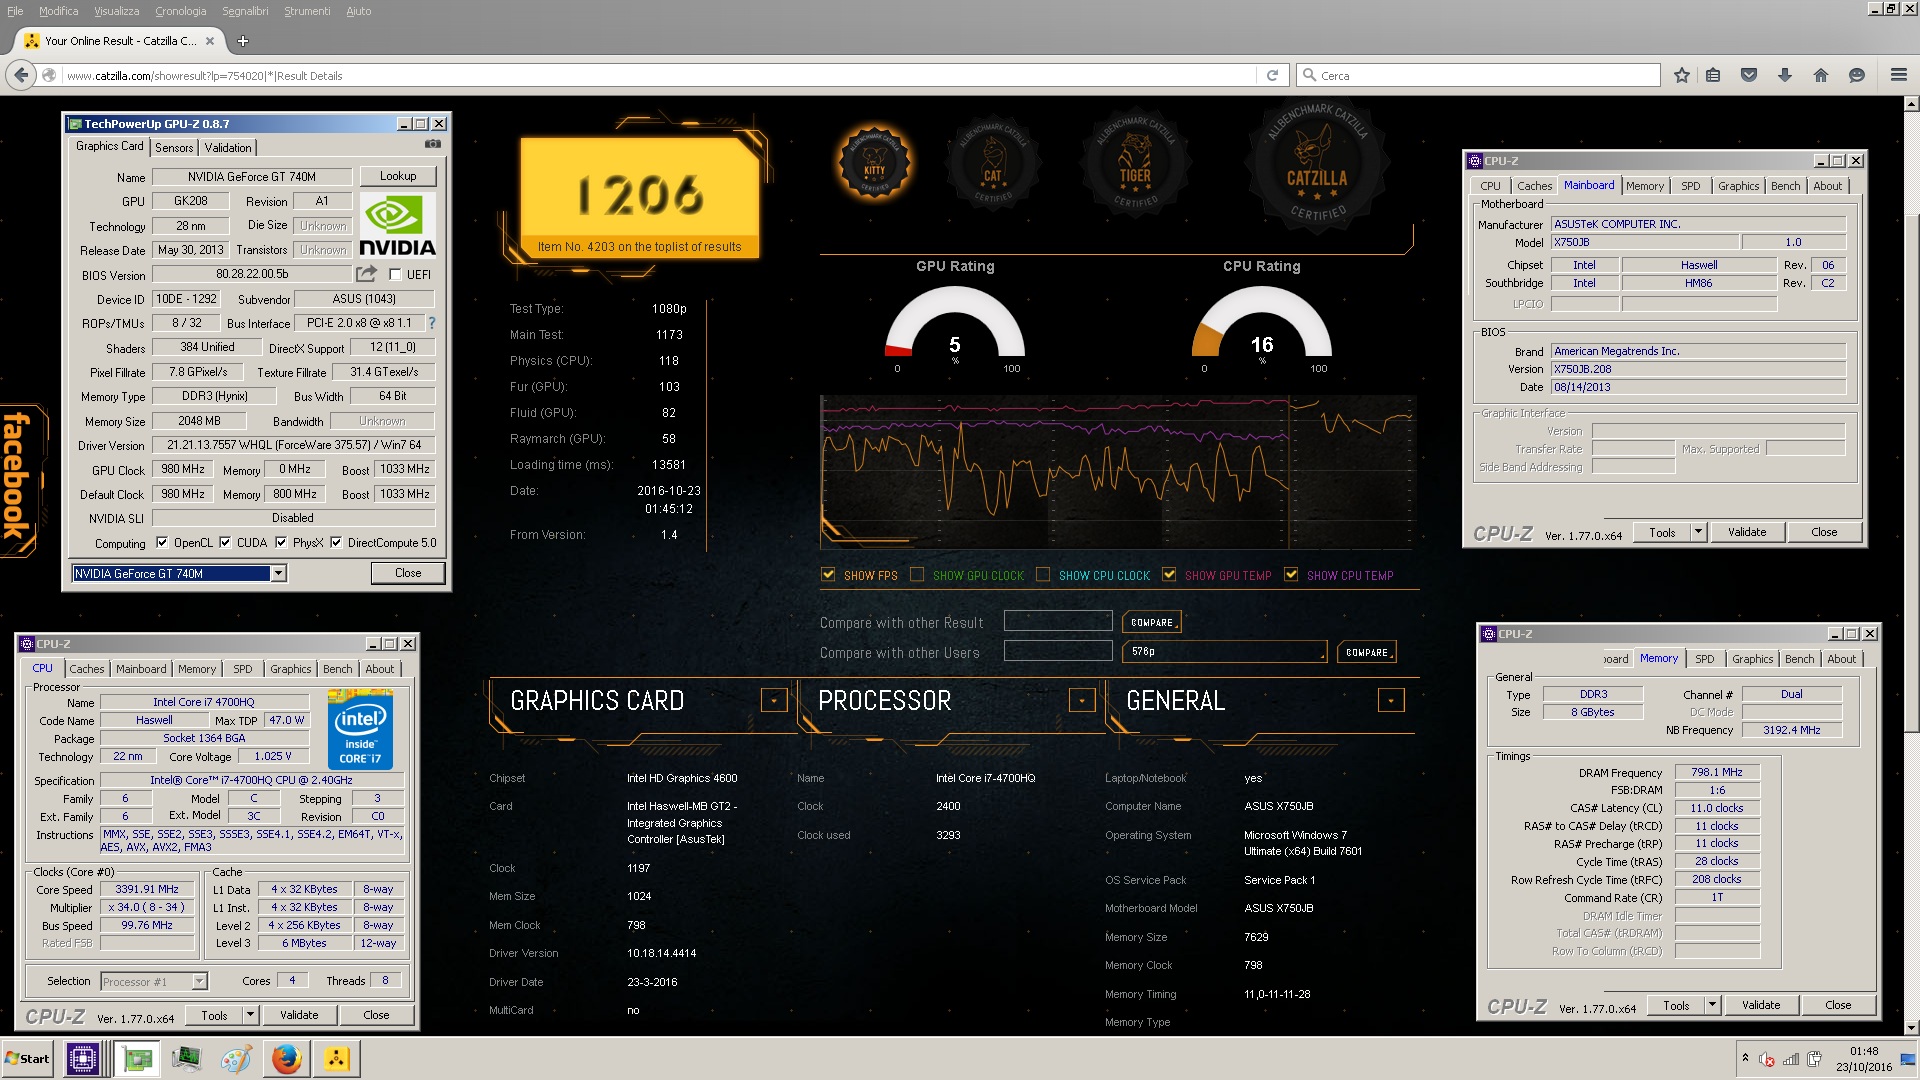Expand the PROCESSOR section arrow
Viewport: 1920px width, 1080px height.
click(1082, 700)
